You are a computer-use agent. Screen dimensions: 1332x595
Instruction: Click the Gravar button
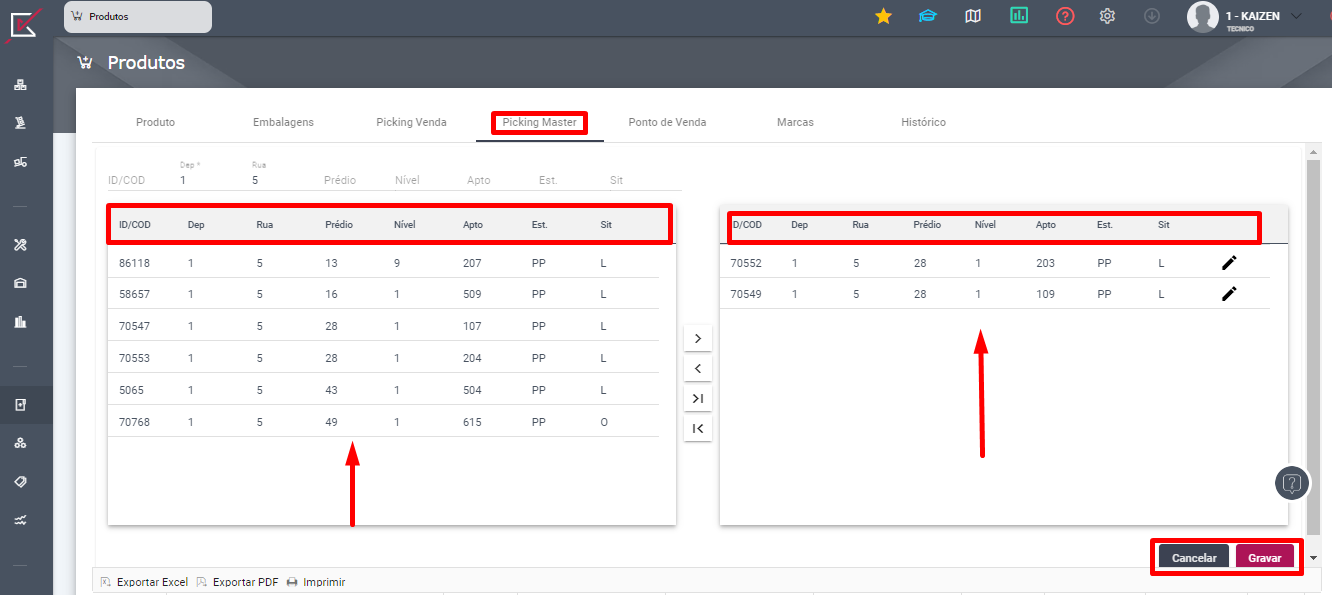pos(1265,558)
